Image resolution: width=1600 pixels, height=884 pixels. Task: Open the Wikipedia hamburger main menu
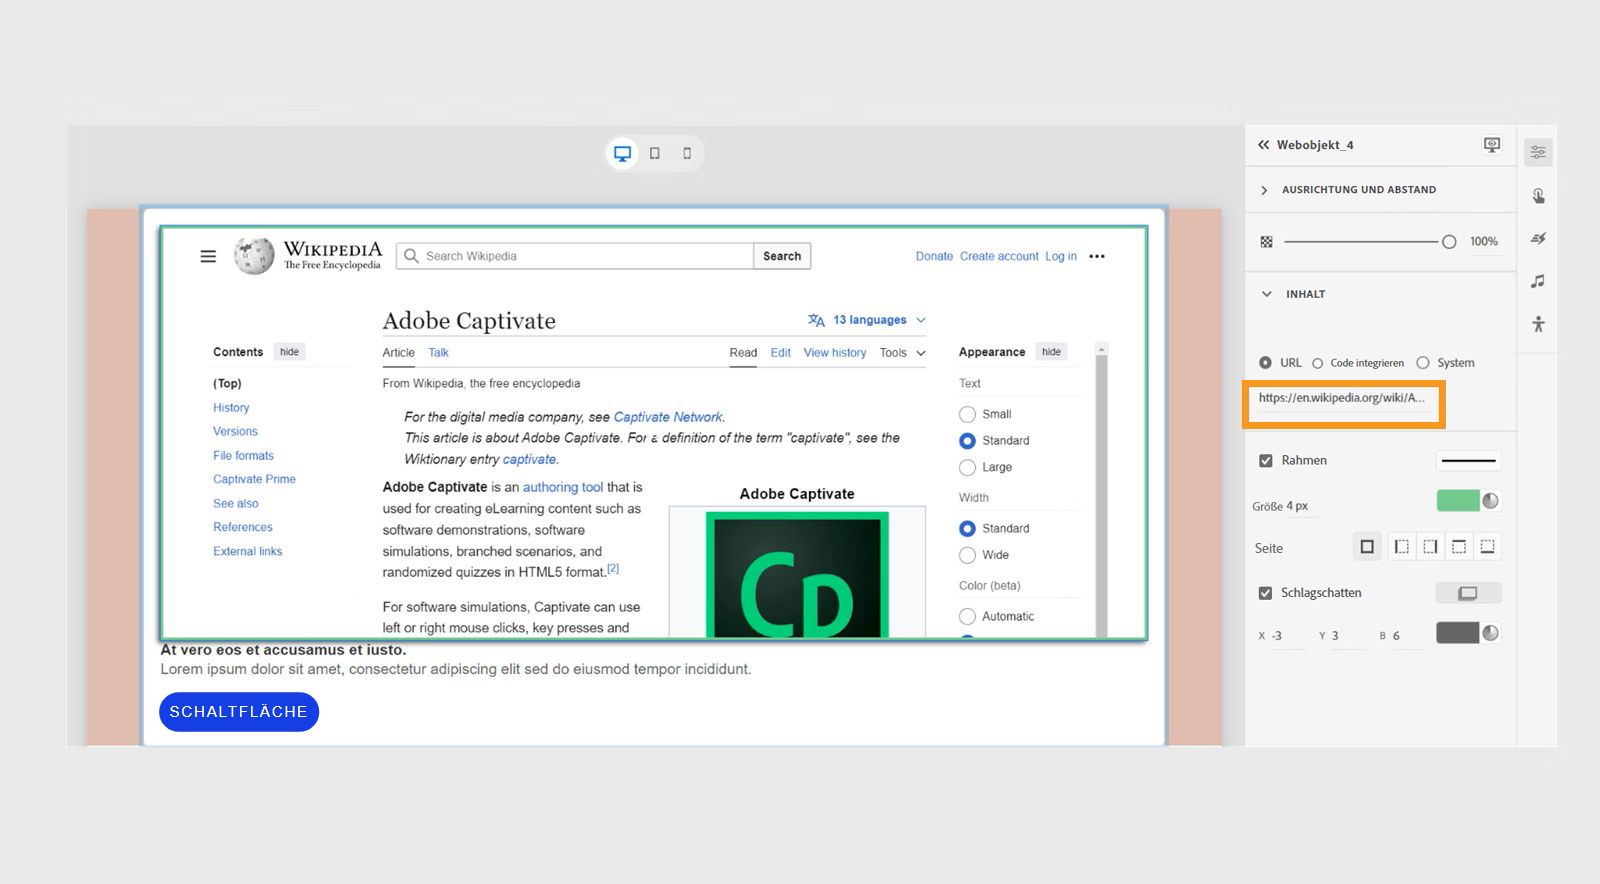pos(208,257)
